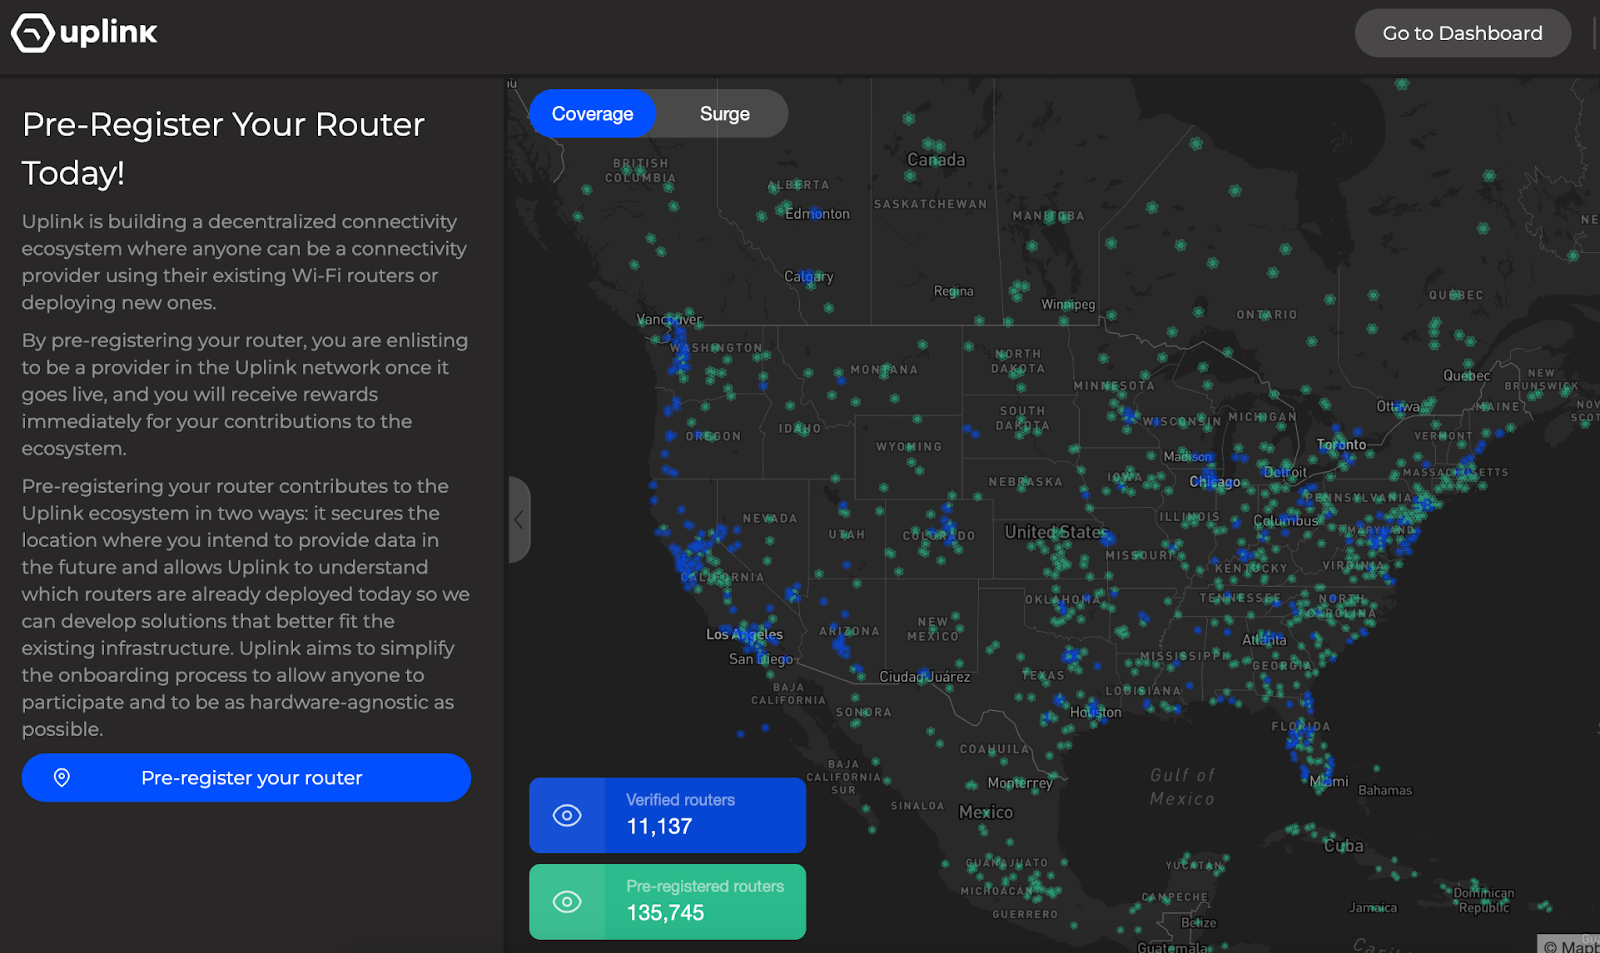
Task: Click the eye icon on Pre-registered routers card
Action: coord(567,901)
